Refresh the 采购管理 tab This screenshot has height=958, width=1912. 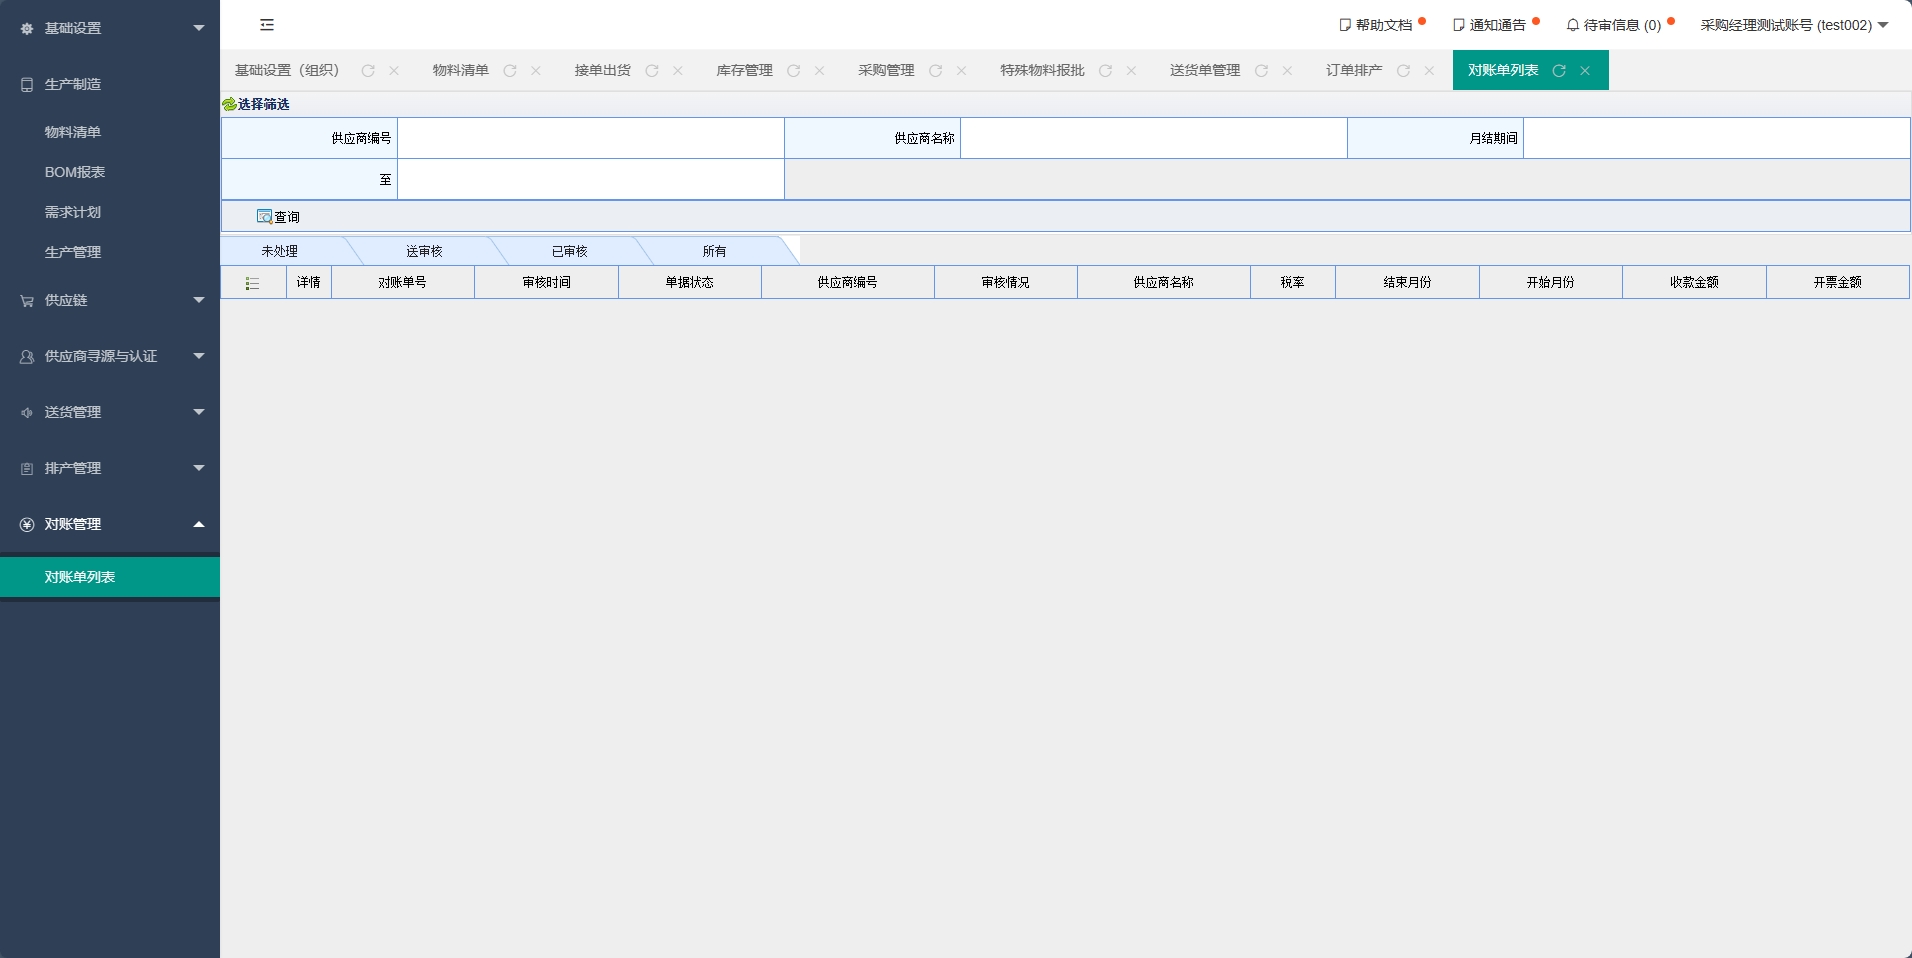pos(936,71)
